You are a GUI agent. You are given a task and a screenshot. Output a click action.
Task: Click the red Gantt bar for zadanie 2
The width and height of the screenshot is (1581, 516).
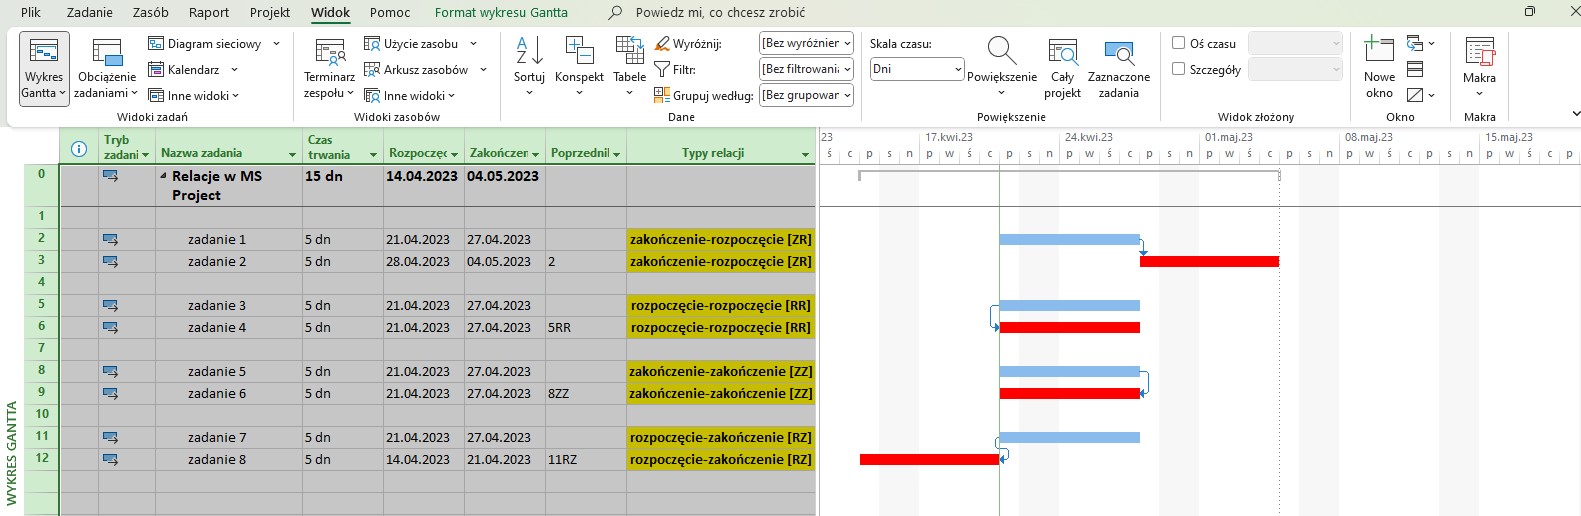click(1209, 262)
